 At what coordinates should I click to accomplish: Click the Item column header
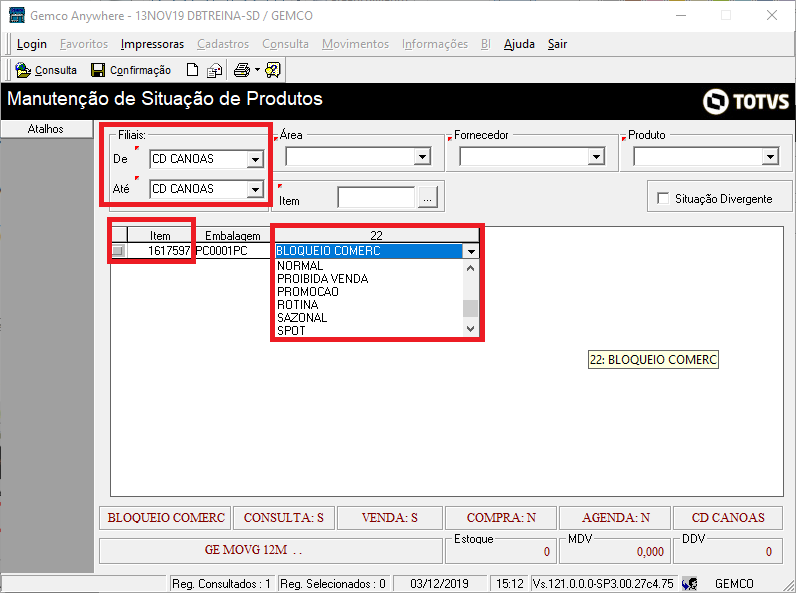point(160,235)
